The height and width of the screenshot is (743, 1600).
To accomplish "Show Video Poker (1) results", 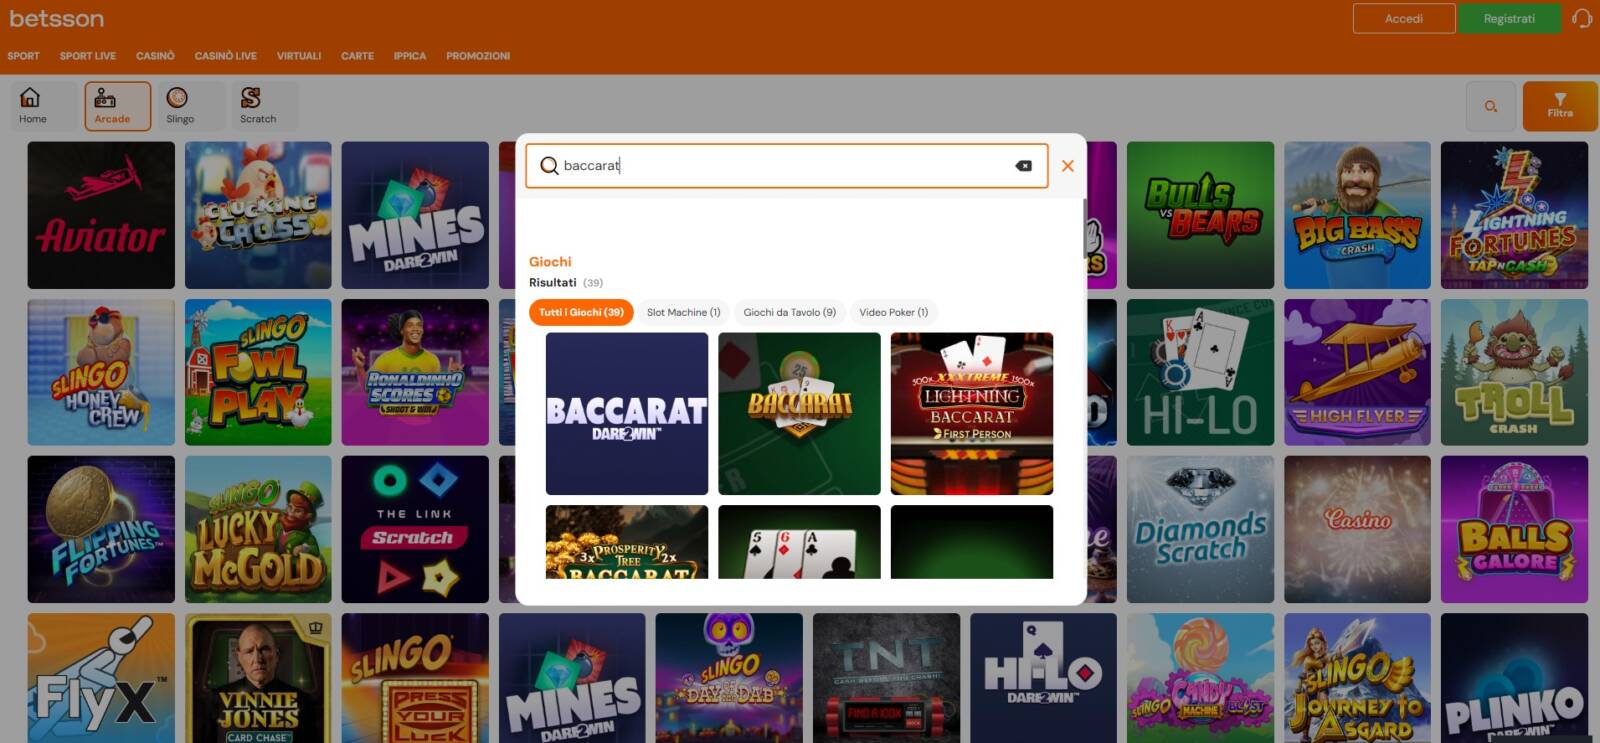I will pyautogui.click(x=893, y=313).
